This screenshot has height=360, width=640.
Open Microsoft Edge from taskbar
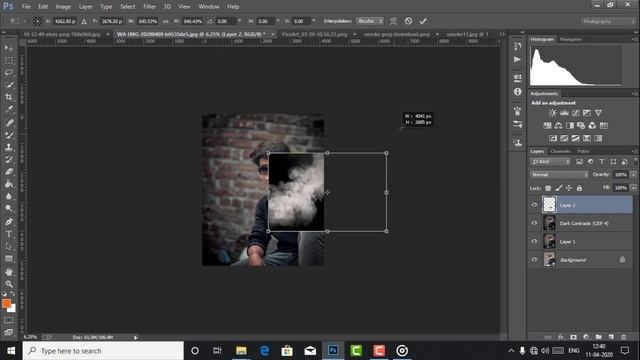point(264,351)
